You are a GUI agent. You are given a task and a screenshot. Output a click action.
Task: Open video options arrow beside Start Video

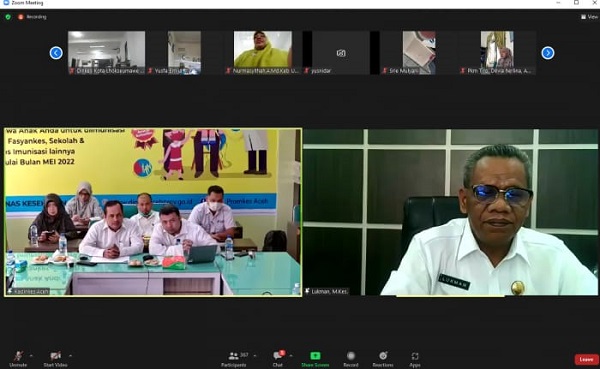point(70,356)
